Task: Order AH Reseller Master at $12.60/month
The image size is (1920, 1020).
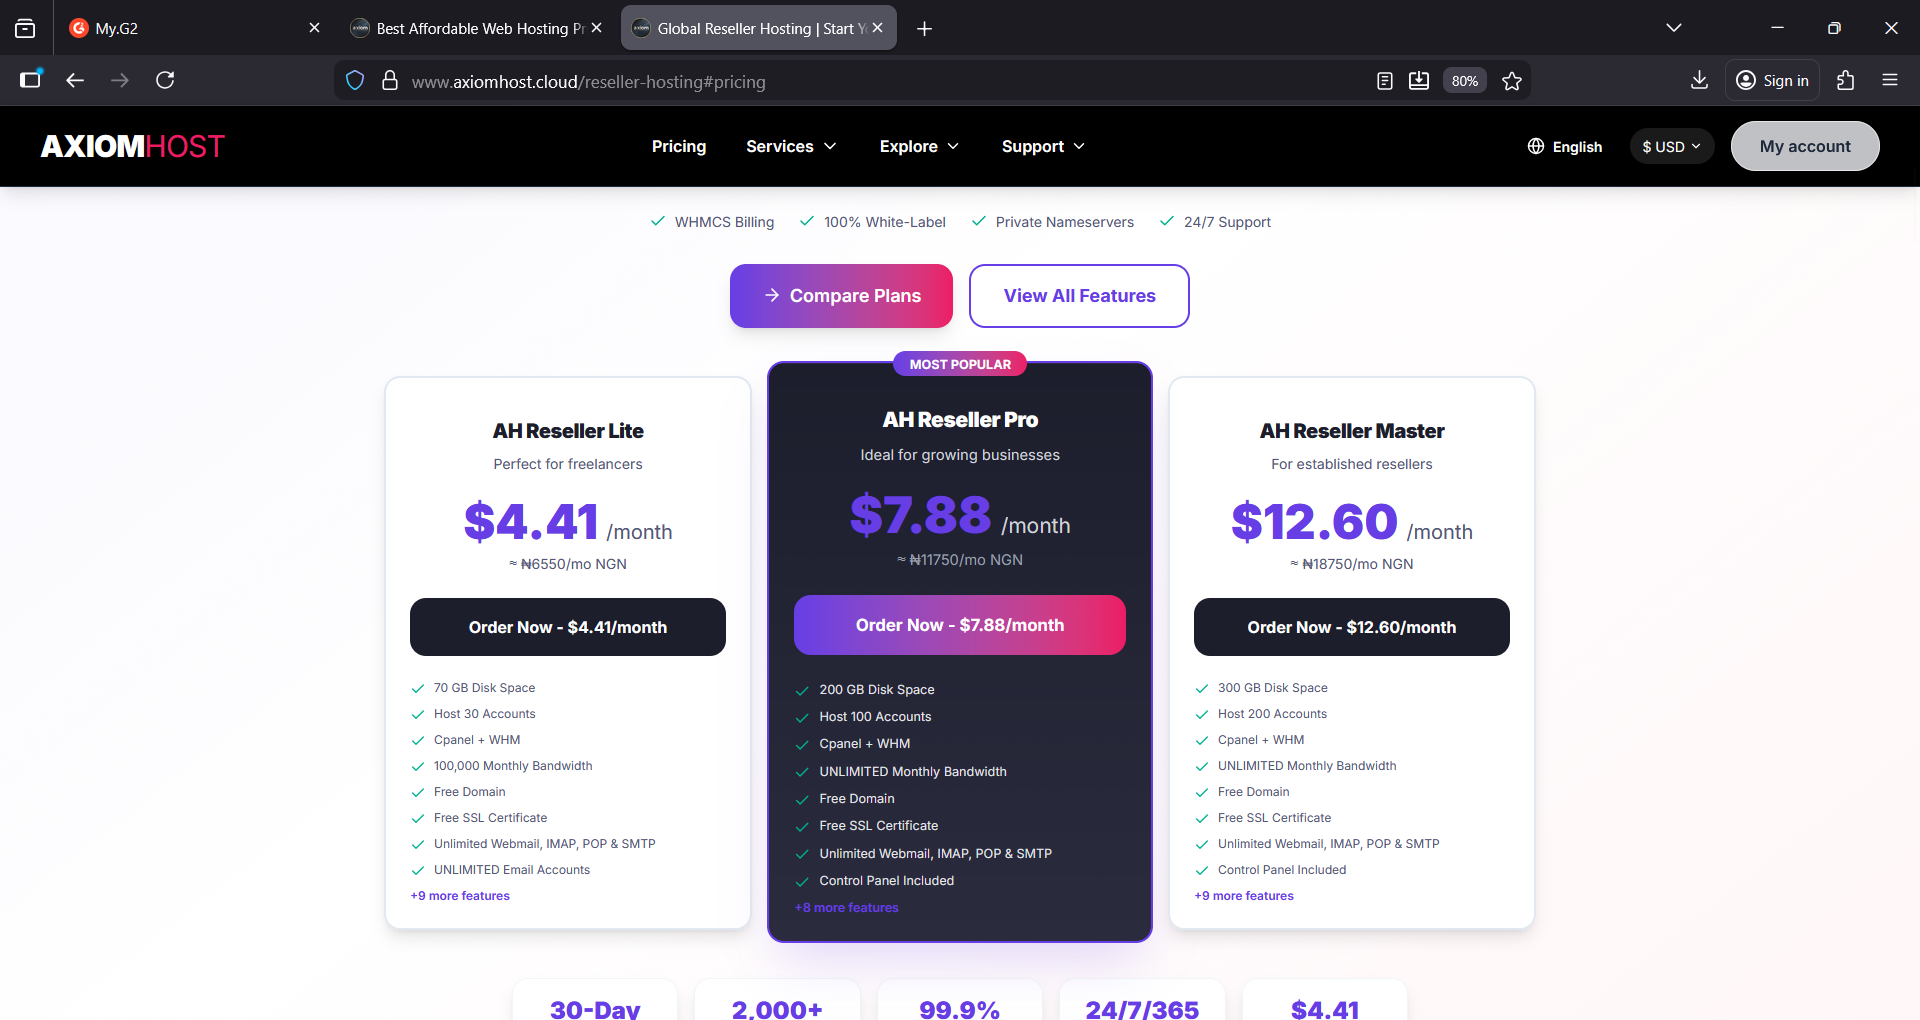Action: [1352, 627]
